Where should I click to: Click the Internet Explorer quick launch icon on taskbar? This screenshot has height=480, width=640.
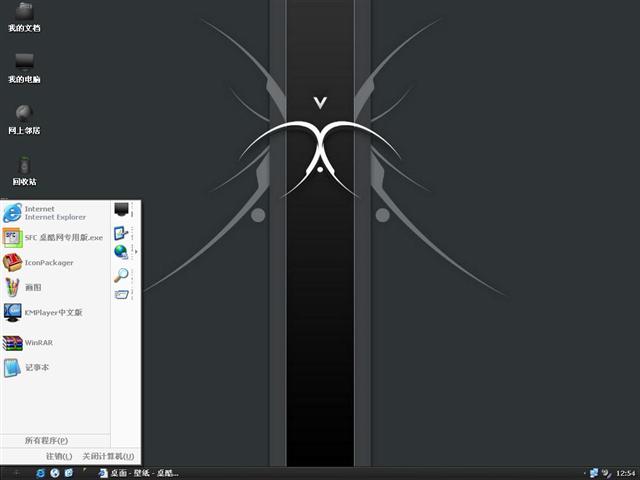[40, 473]
